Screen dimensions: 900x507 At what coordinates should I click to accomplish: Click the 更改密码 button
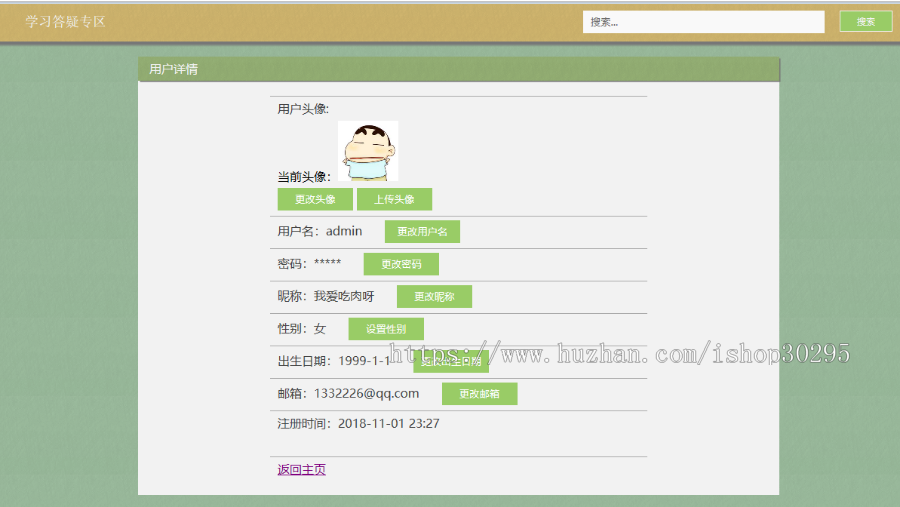click(x=401, y=264)
